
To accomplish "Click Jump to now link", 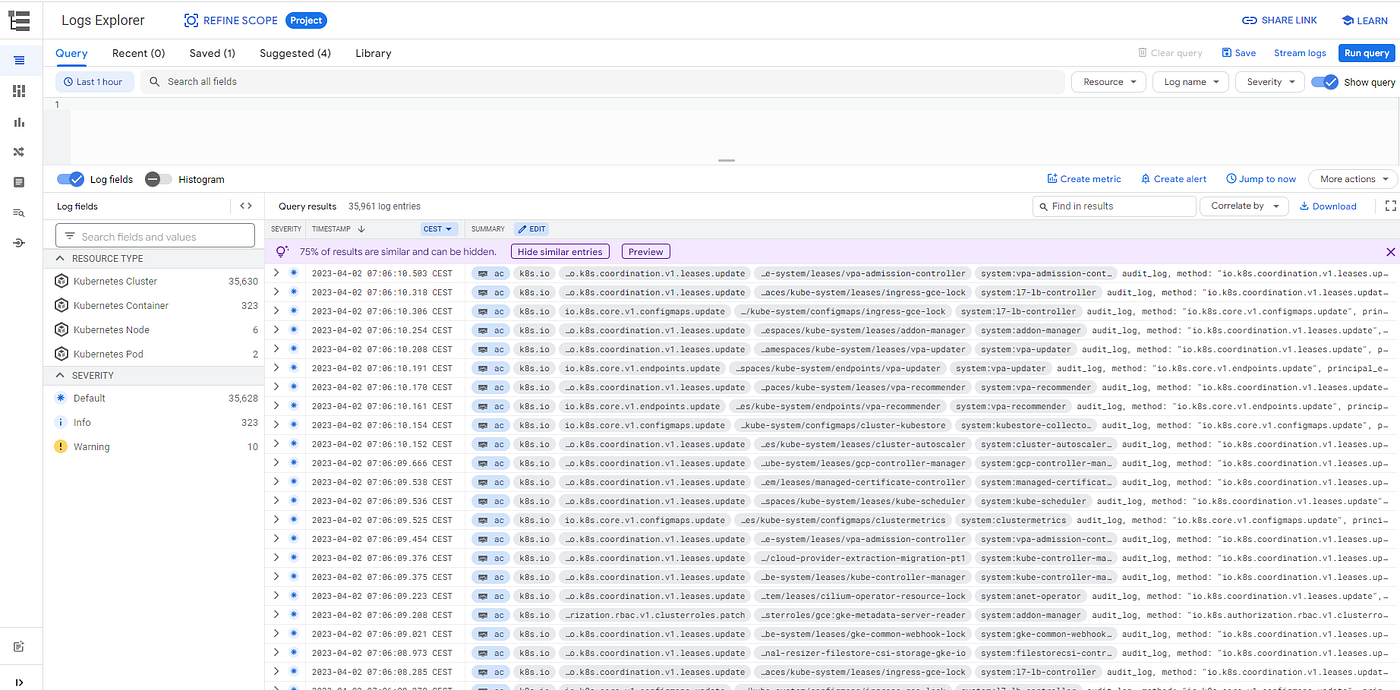I will [x=1261, y=179].
